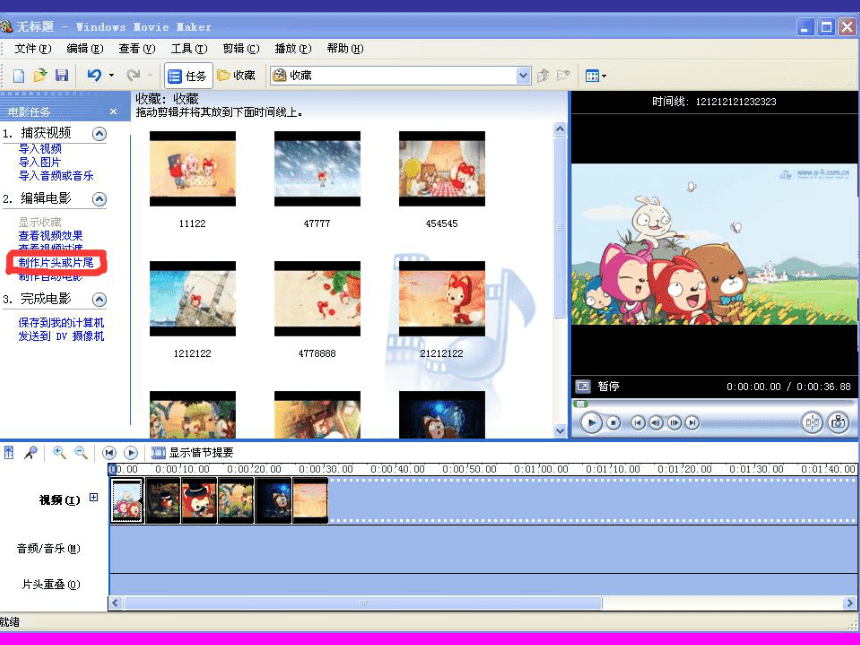Click the up one level folder icon
The width and height of the screenshot is (860, 645).
[x=543, y=76]
